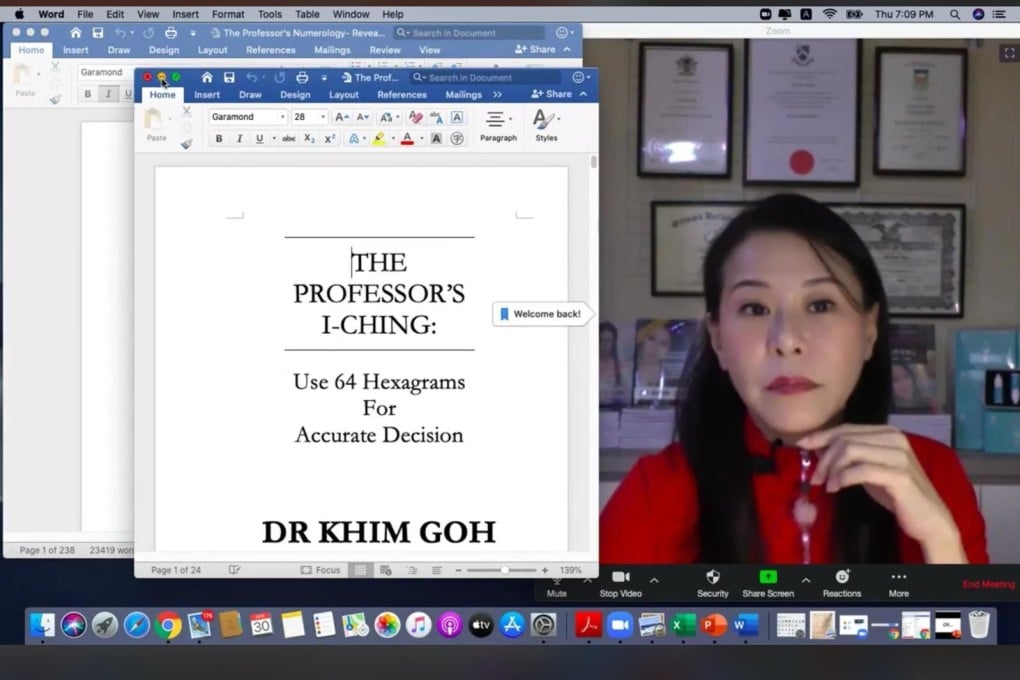Toggle bold formatting in the ribbon

pos(218,137)
